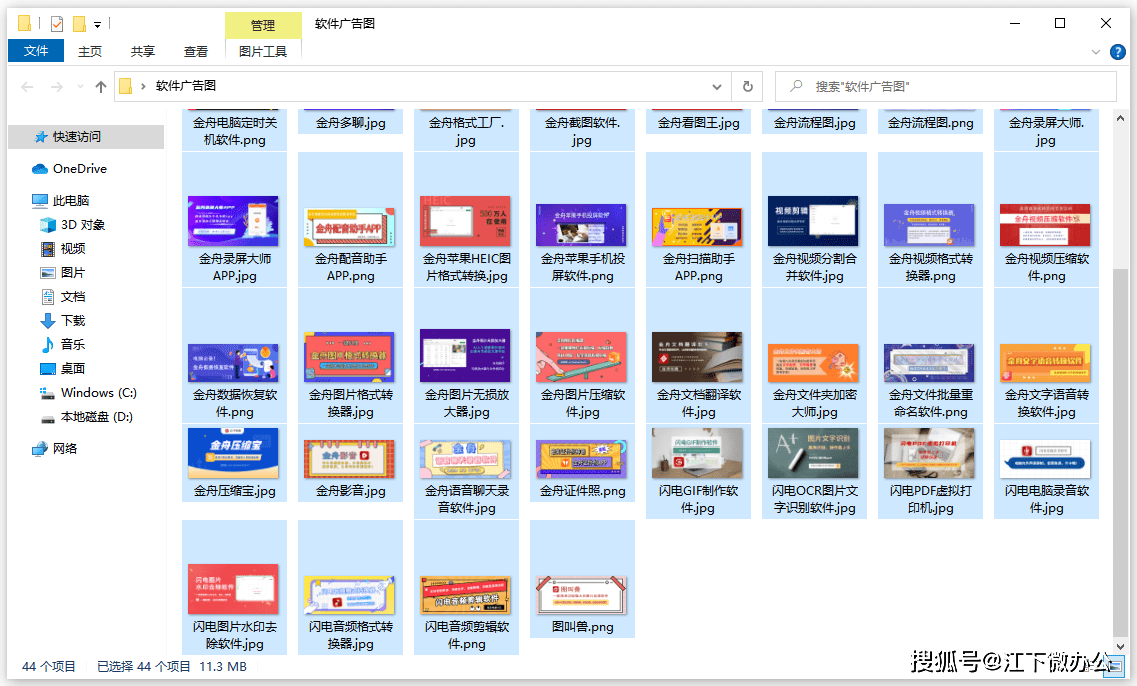Open the quick access toolbar dropdown
The height and width of the screenshot is (686, 1137).
(97, 23)
